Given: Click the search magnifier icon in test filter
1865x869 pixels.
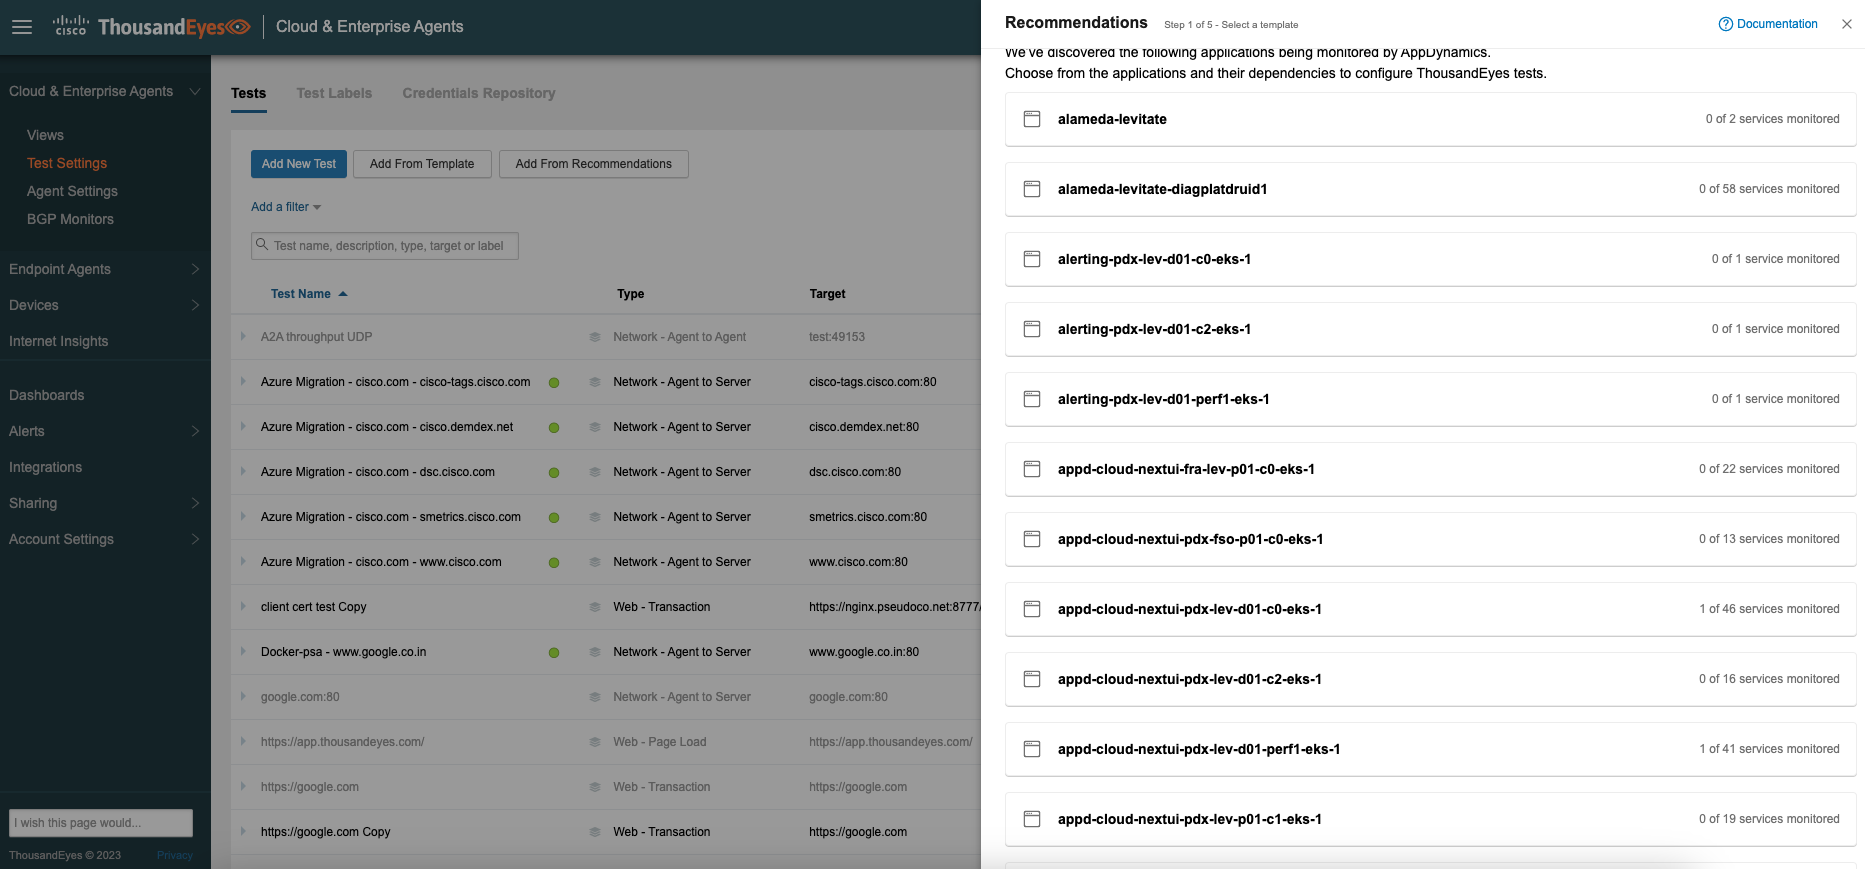Looking at the screenshot, I should point(262,245).
